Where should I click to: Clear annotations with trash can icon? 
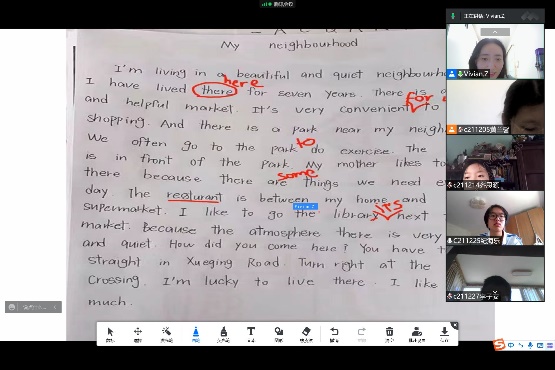tap(389, 334)
